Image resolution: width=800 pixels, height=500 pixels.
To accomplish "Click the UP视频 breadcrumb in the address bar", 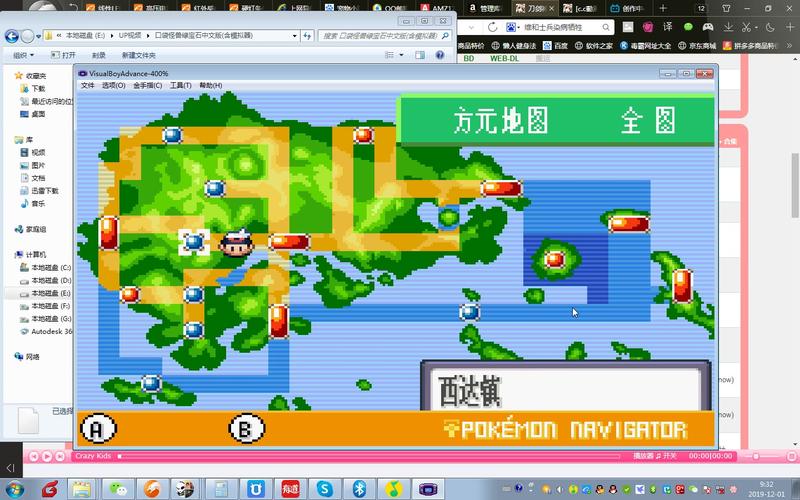I will pos(130,36).
